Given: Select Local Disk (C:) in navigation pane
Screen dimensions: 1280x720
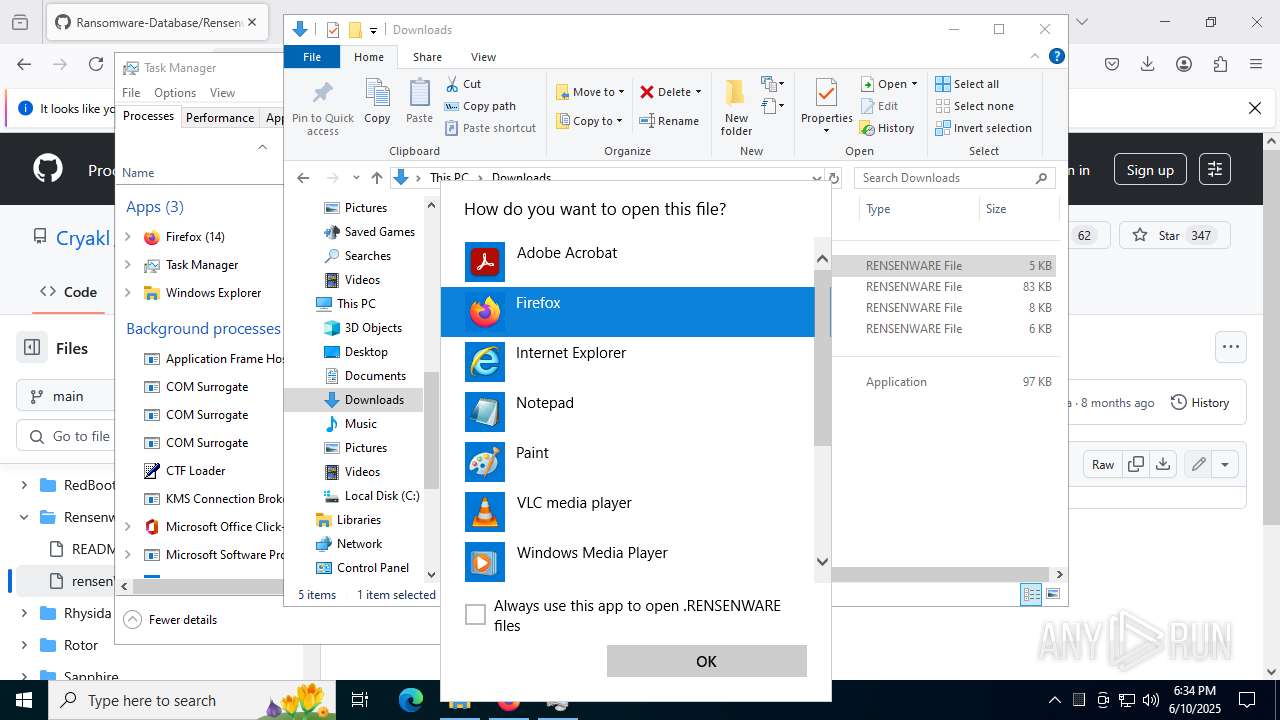Looking at the screenshot, I should [381, 496].
